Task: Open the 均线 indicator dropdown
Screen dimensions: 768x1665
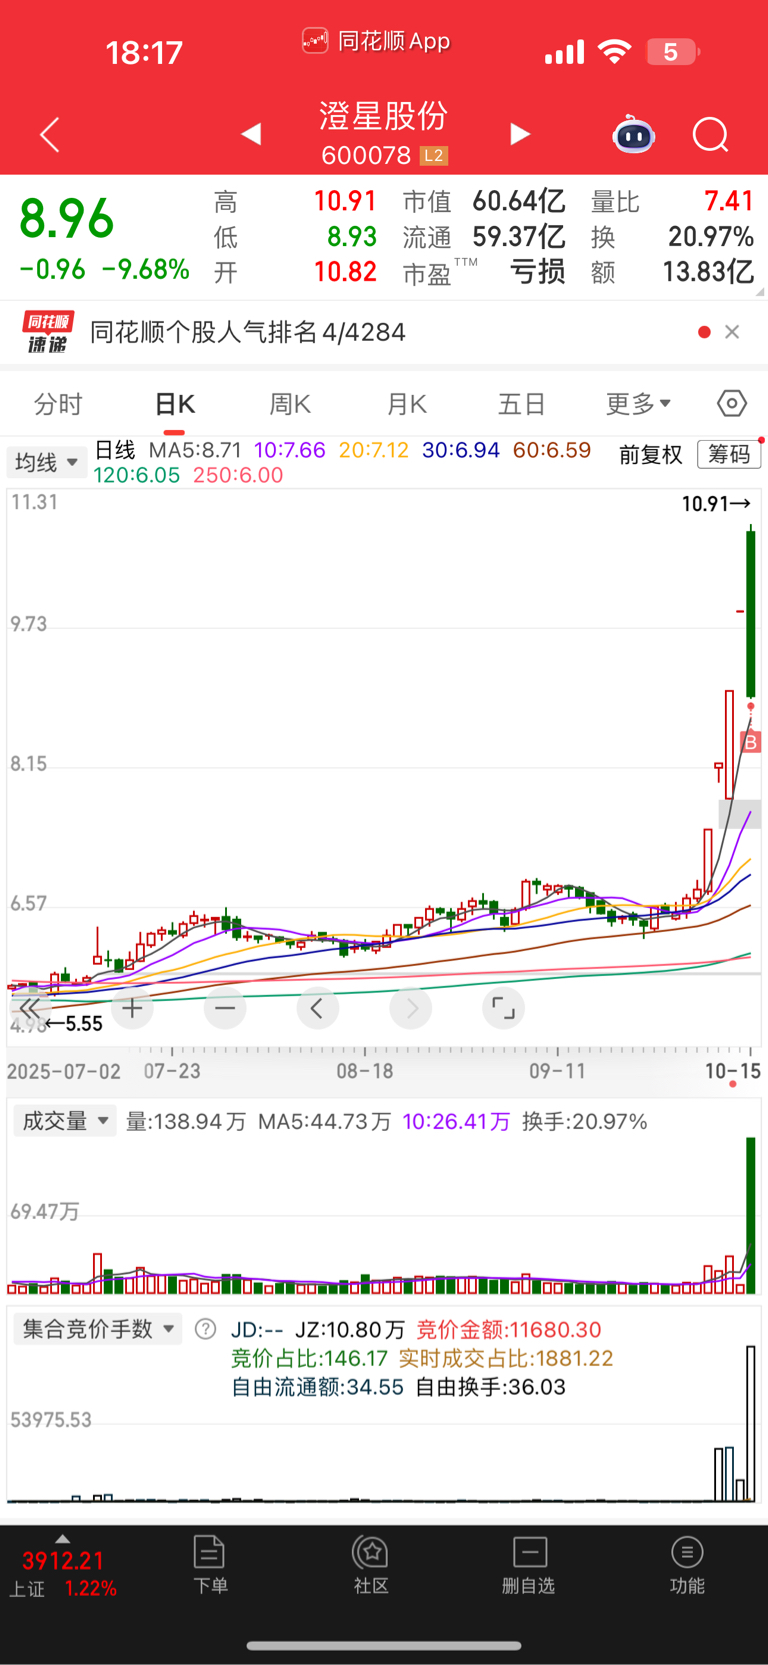Action: pos(46,462)
